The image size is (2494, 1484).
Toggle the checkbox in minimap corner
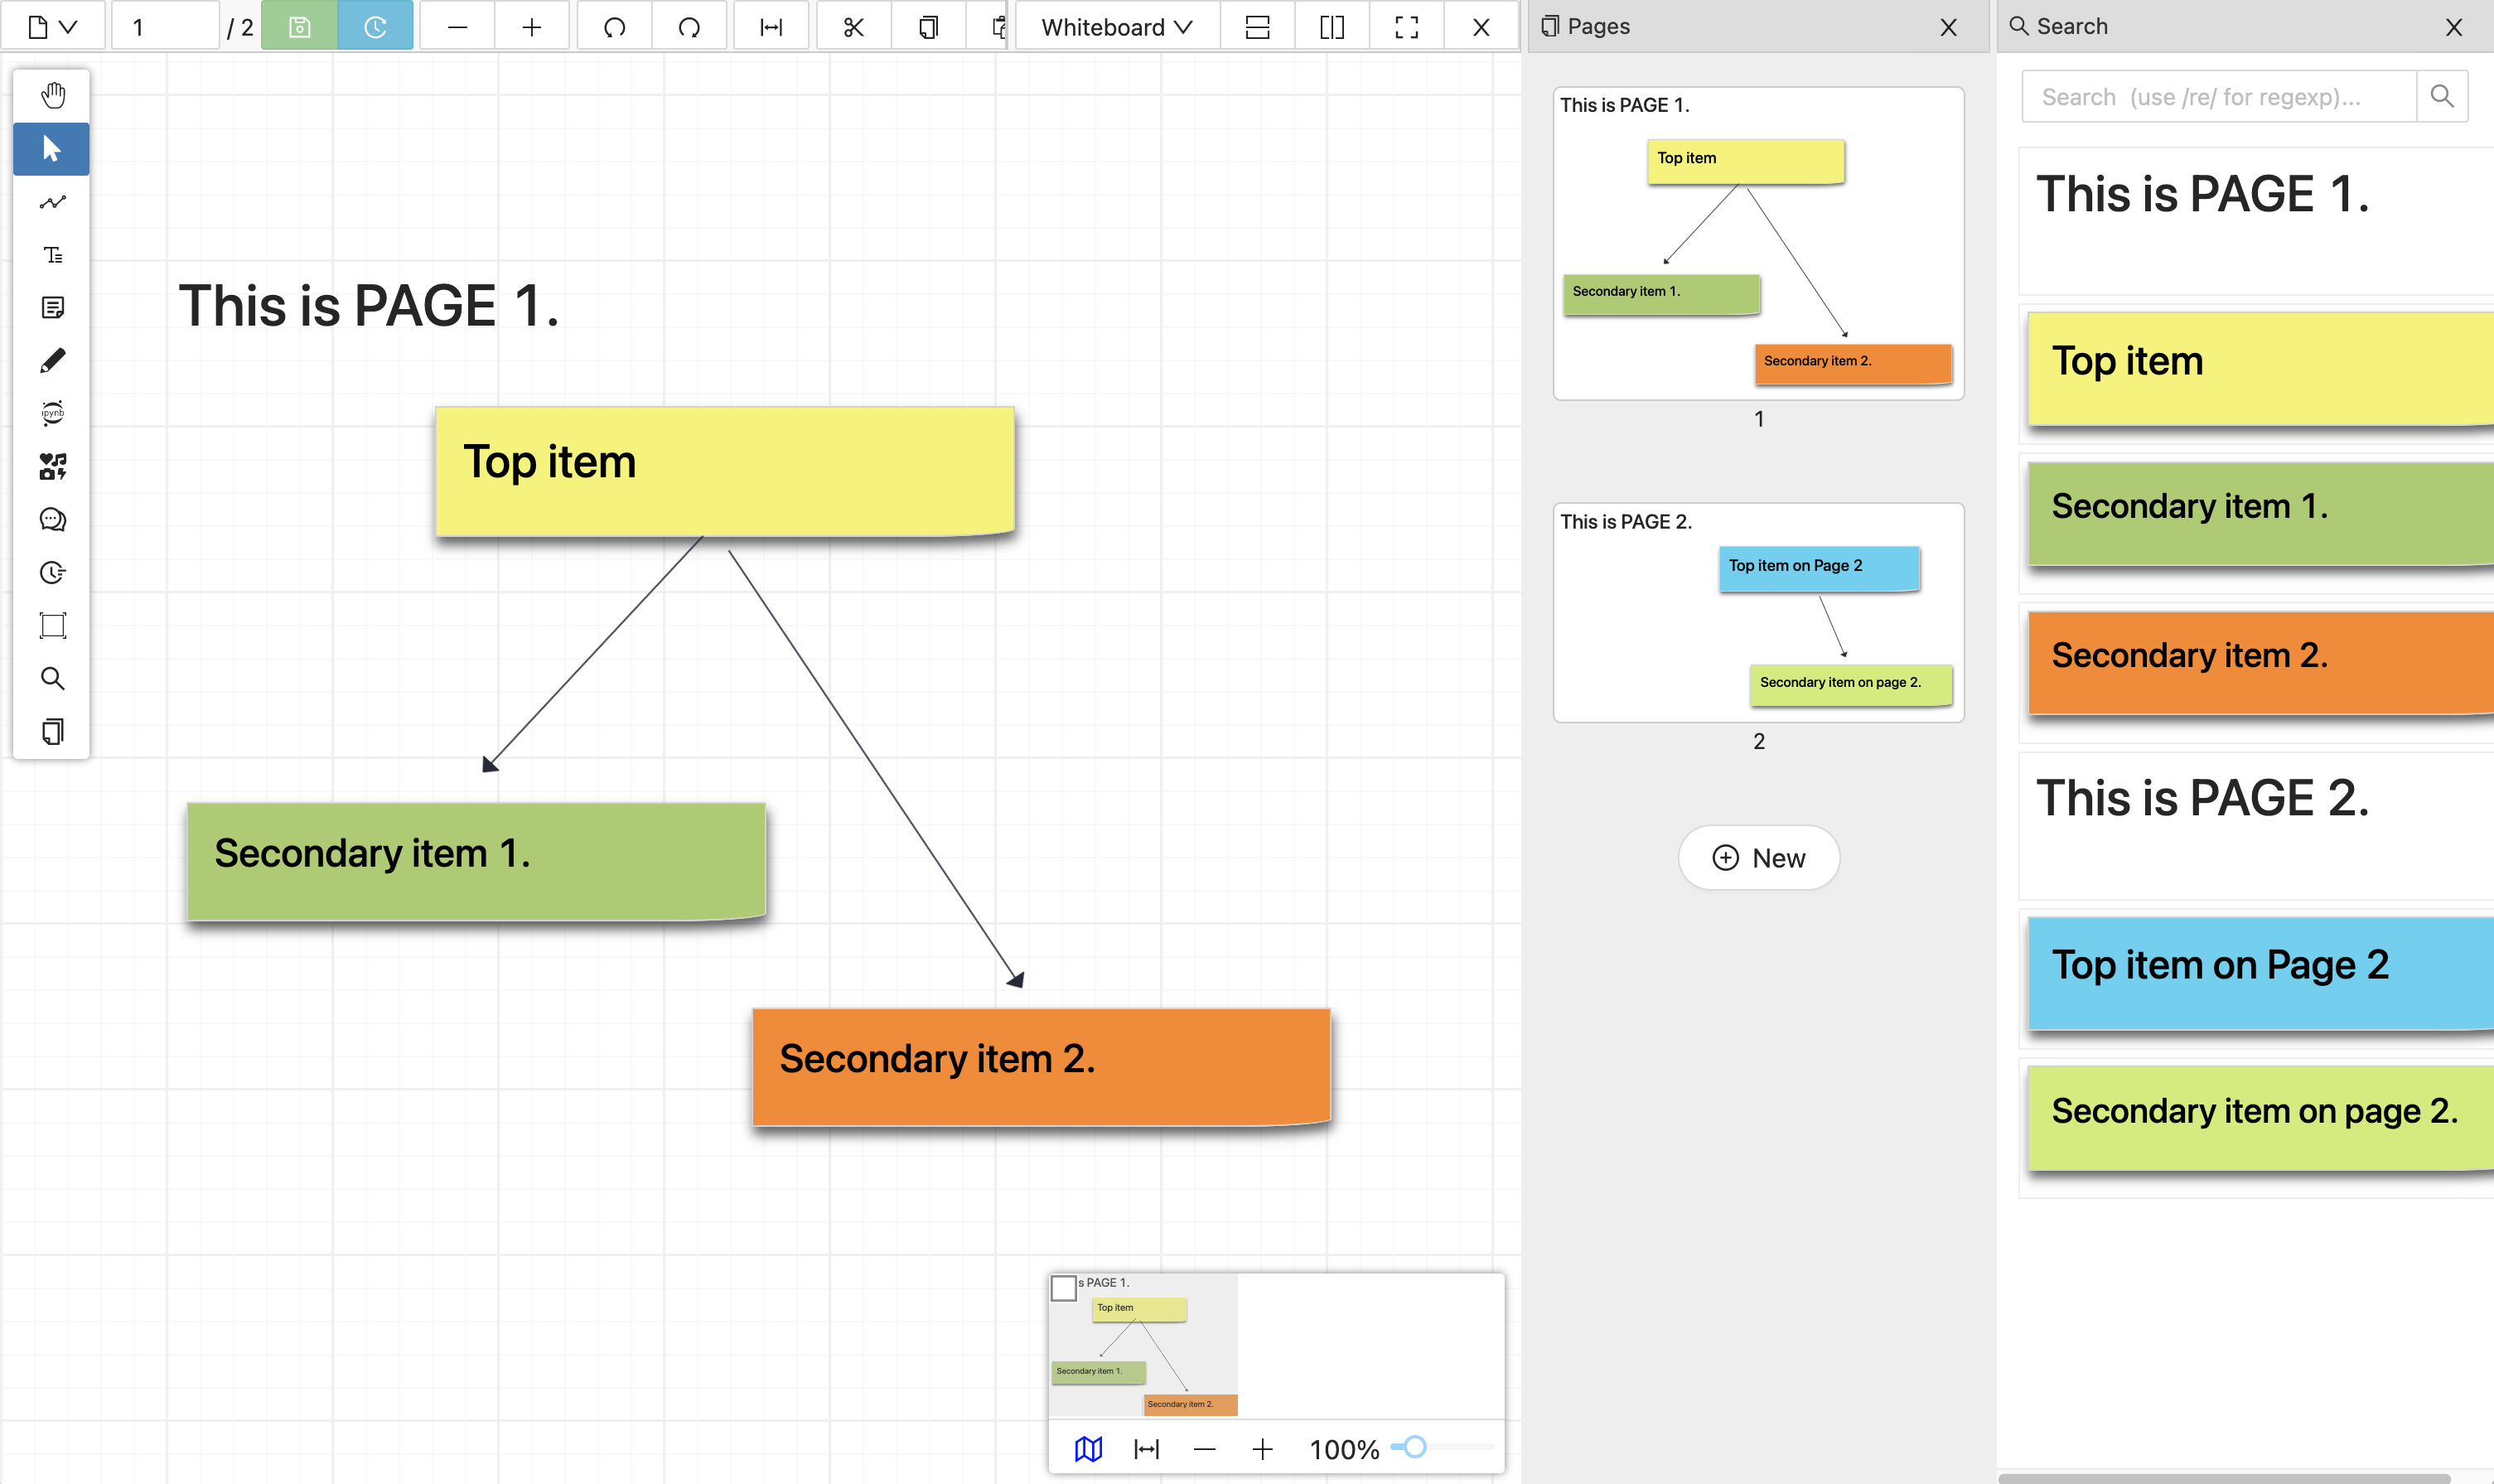tap(1064, 1289)
